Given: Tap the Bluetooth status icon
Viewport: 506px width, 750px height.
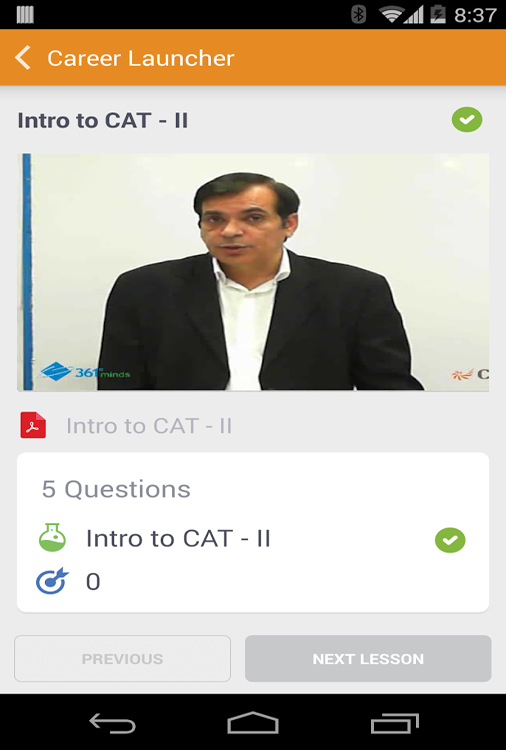Looking at the screenshot, I should (359, 14).
